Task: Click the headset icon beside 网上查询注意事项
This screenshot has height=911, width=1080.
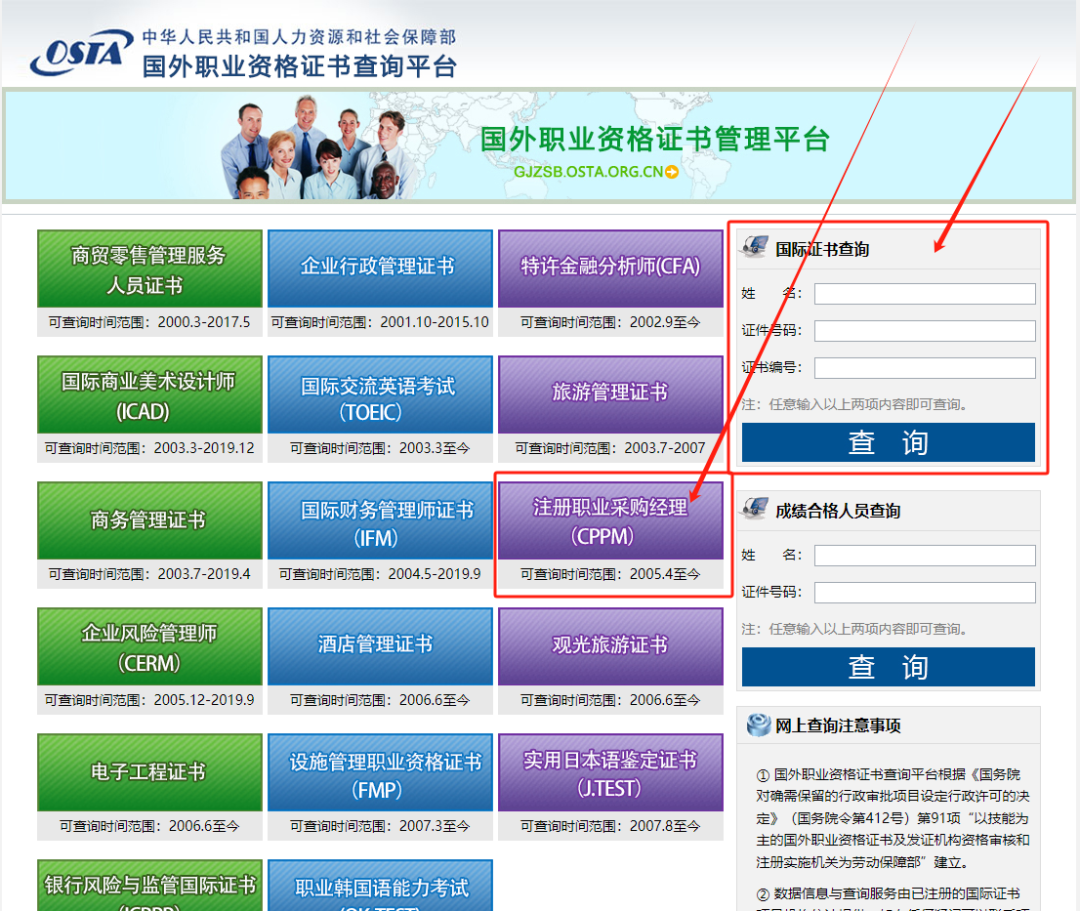Action: point(758,724)
